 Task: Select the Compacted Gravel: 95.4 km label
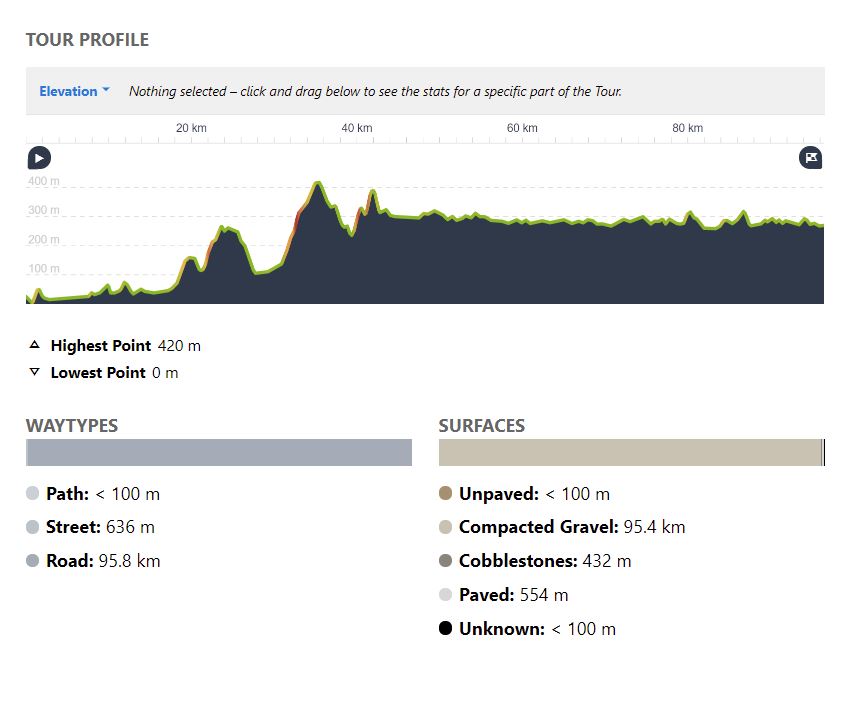pos(572,527)
